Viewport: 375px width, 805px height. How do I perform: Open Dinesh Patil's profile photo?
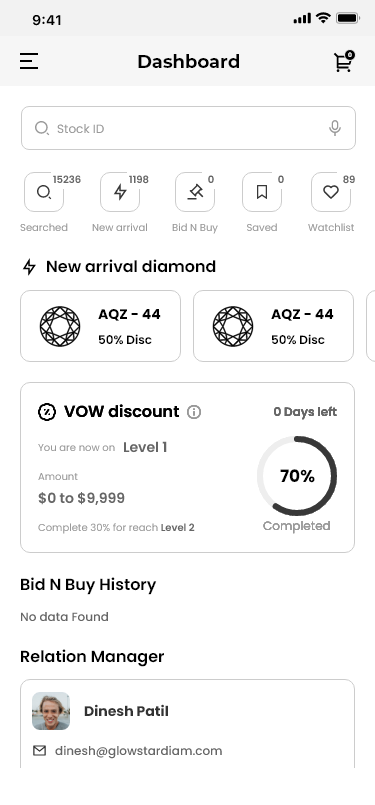(51, 711)
